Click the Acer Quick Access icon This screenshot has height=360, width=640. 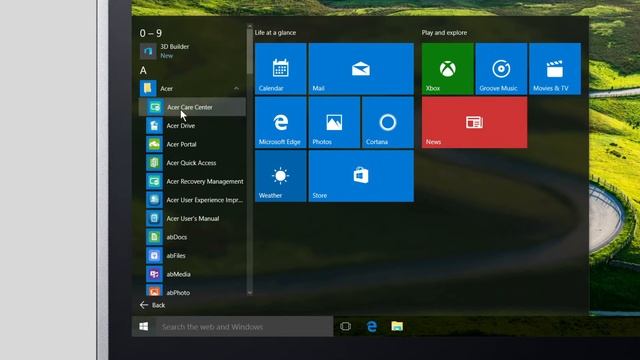point(154,163)
